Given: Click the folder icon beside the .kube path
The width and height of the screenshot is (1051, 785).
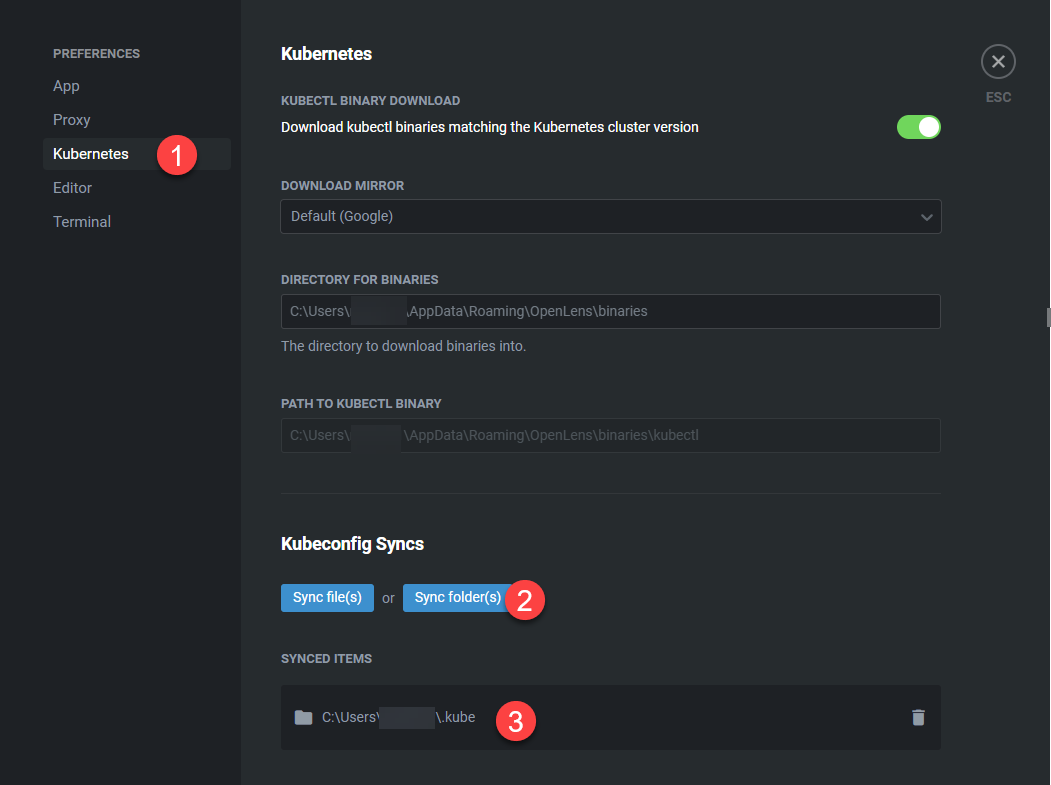Looking at the screenshot, I should pos(303,717).
